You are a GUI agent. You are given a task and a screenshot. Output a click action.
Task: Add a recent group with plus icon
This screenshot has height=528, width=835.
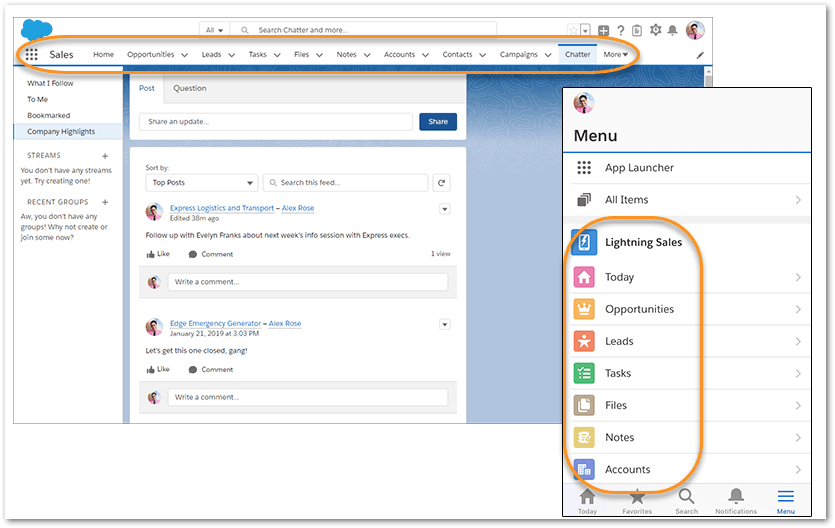(105, 202)
